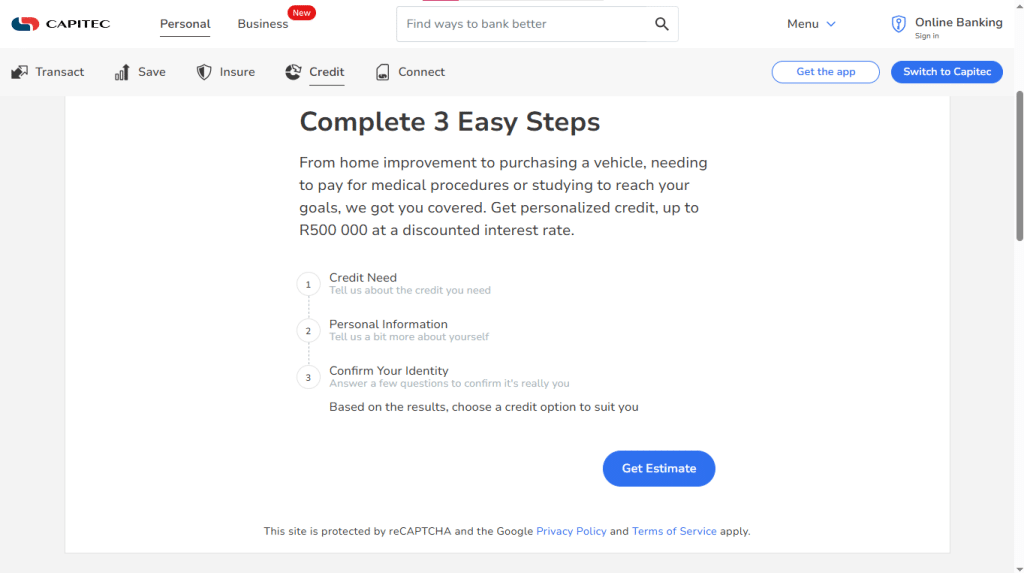
Task: Click step 1 Credit Need circle
Action: click(308, 284)
